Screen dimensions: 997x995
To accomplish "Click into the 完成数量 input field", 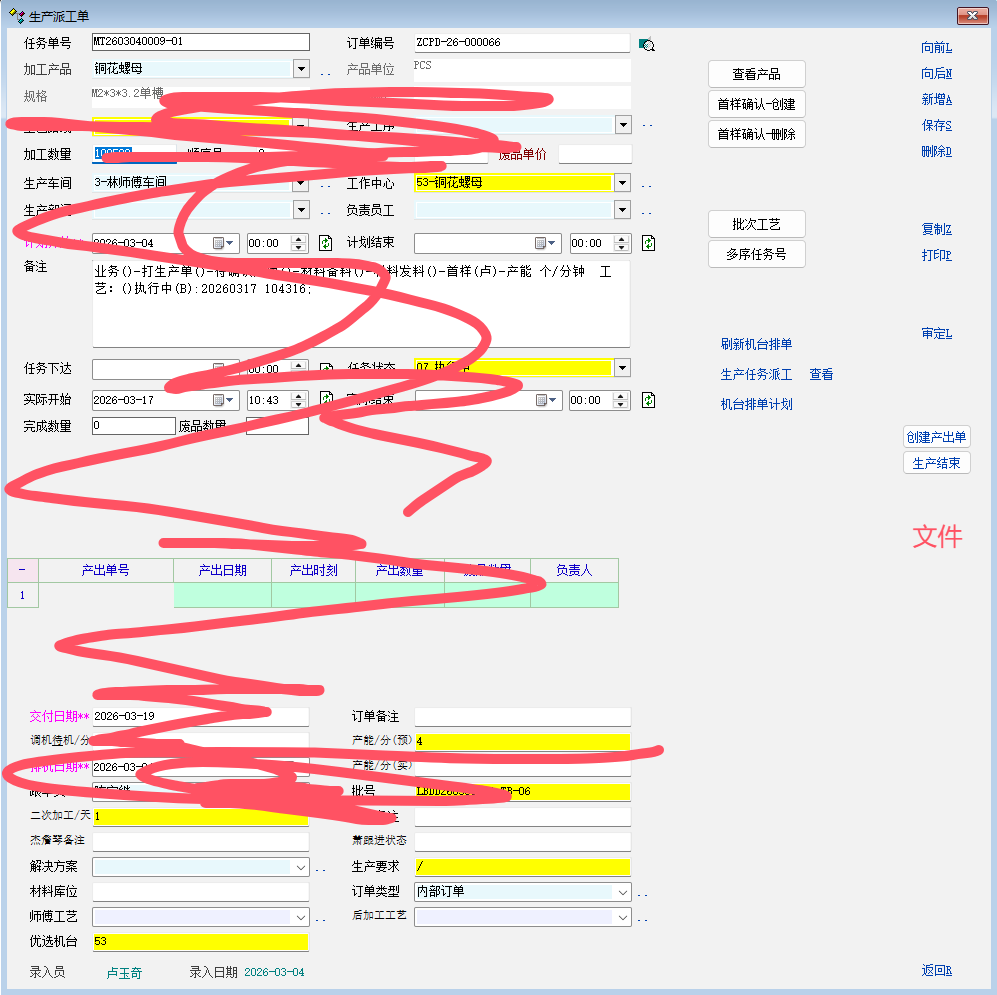I will [x=133, y=426].
